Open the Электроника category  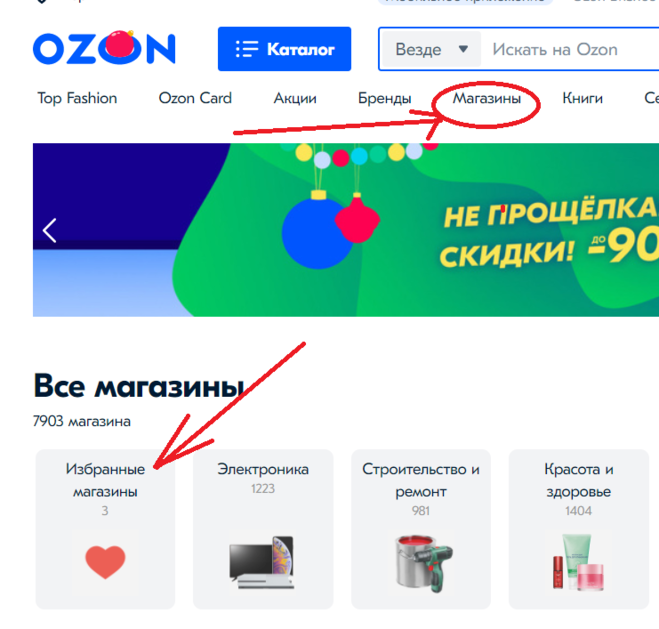pyautogui.click(x=263, y=529)
